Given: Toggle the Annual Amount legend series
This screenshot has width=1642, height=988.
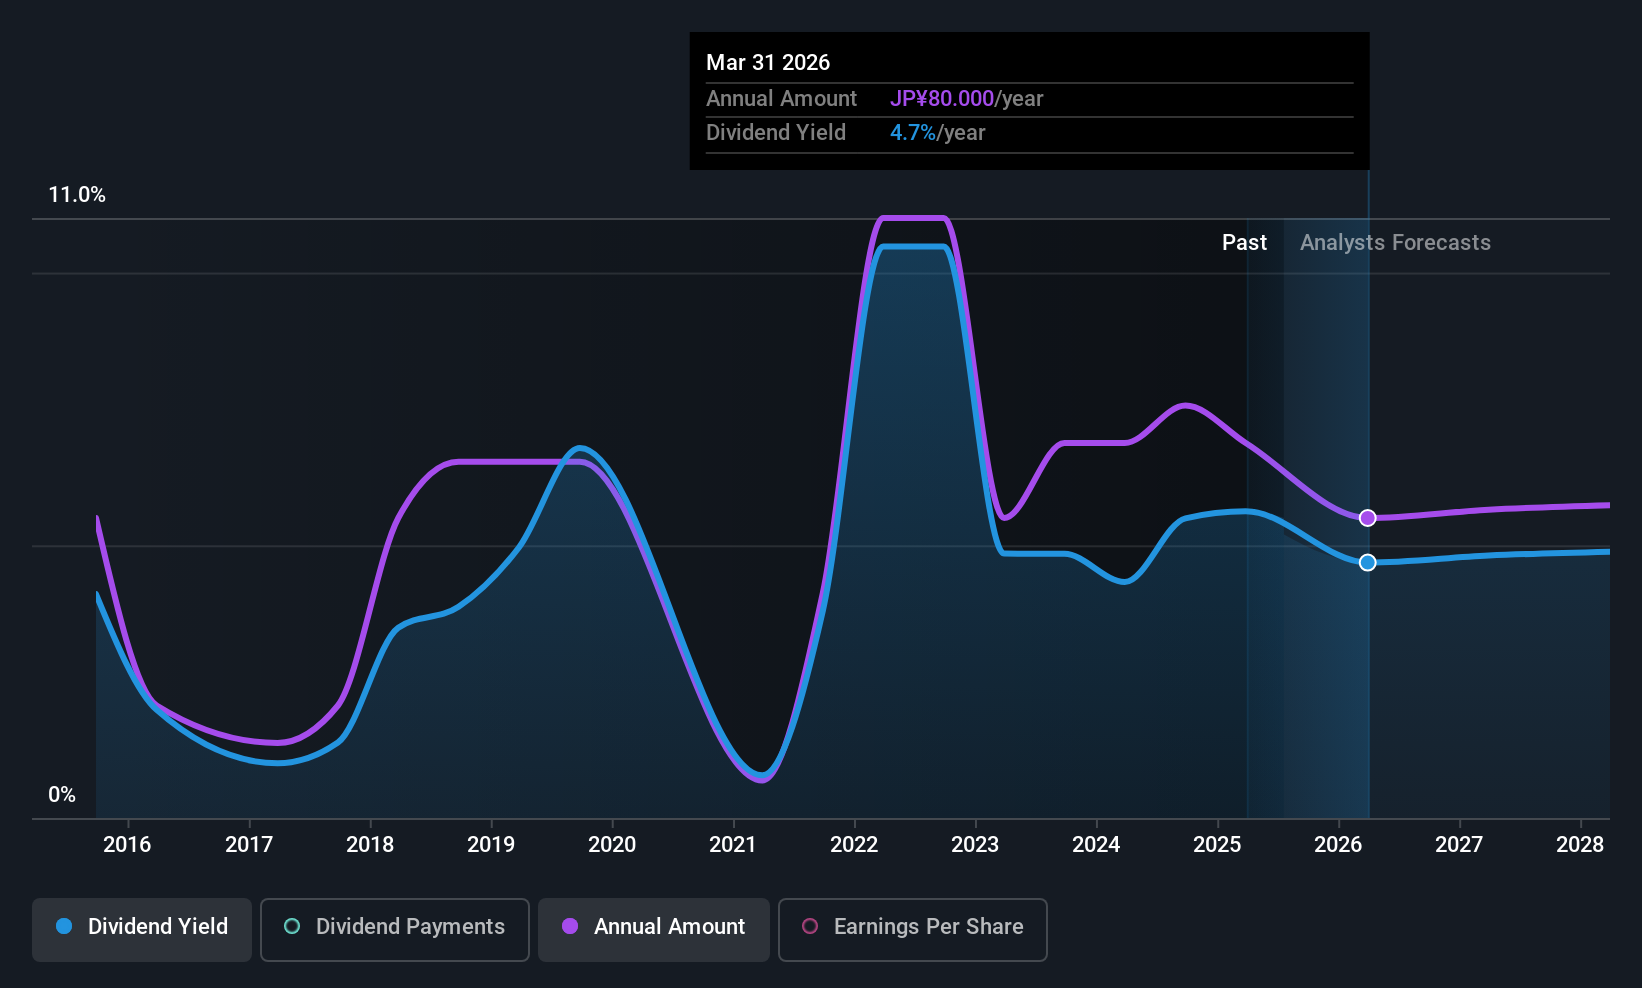Looking at the screenshot, I should (654, 929).
